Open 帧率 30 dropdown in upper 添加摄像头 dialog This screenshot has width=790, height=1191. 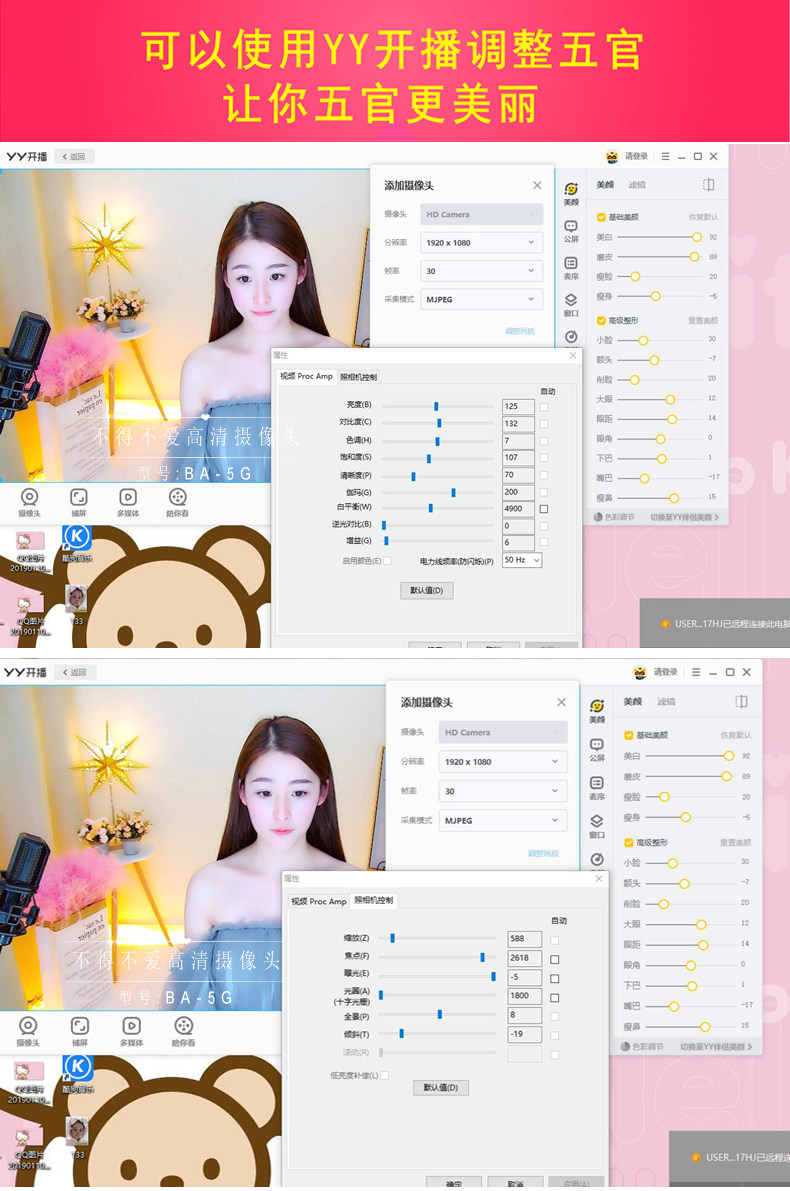pyautogui.click(x=482, y=271)
